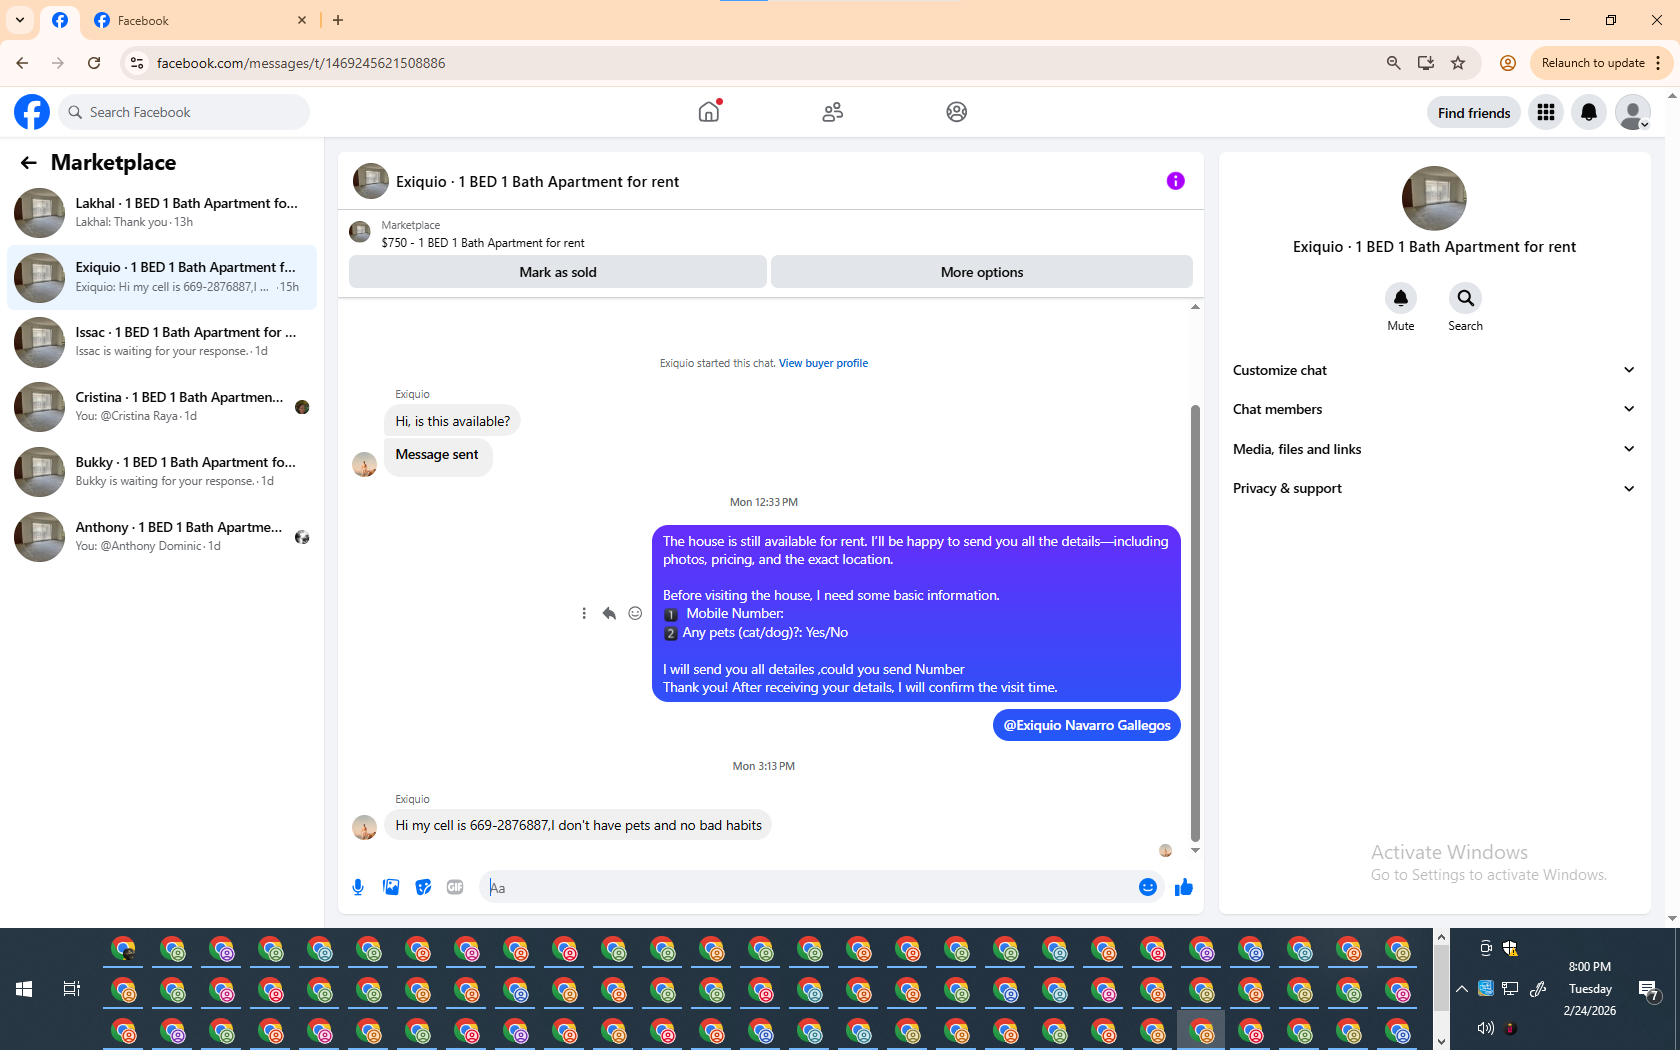Image resolution: width=1680 pixels, height=1050 pixels.
Task: Expand Chat members section
Action: click(1435, 409)
